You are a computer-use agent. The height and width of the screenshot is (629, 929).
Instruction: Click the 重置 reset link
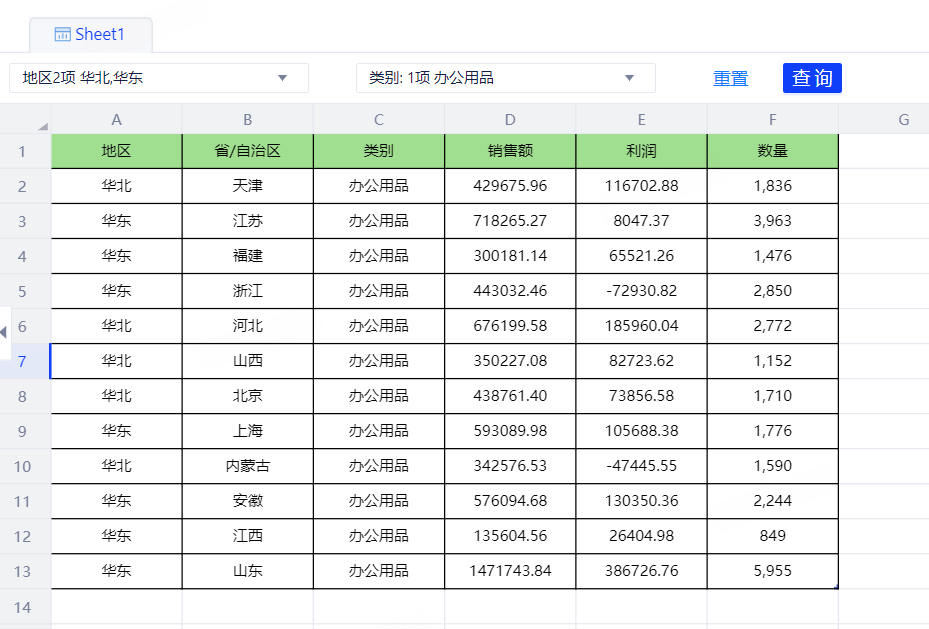click(730, 78)
